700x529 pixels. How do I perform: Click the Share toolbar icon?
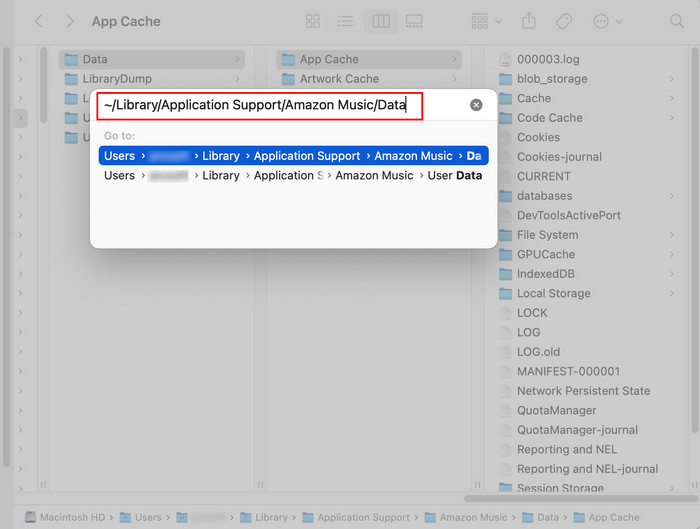tap(529, 21)
